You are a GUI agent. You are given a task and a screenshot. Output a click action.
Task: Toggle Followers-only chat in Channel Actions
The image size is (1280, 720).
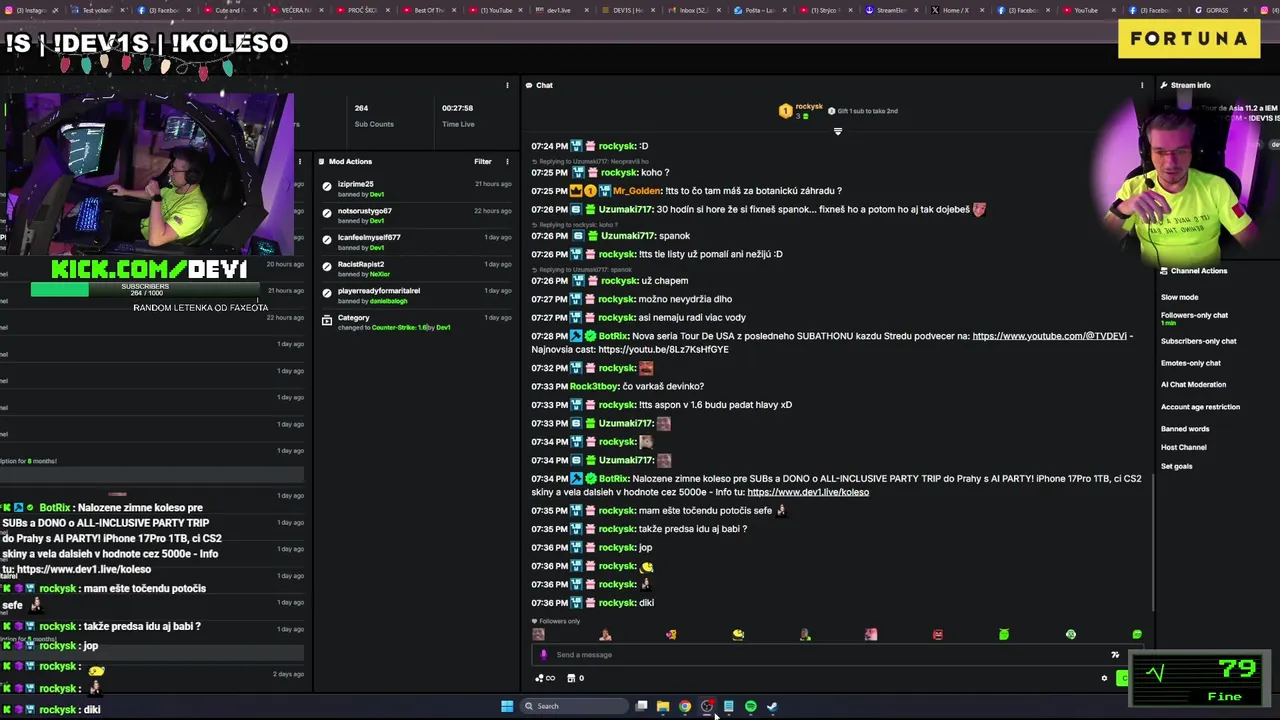click(x=1194, y=318)
